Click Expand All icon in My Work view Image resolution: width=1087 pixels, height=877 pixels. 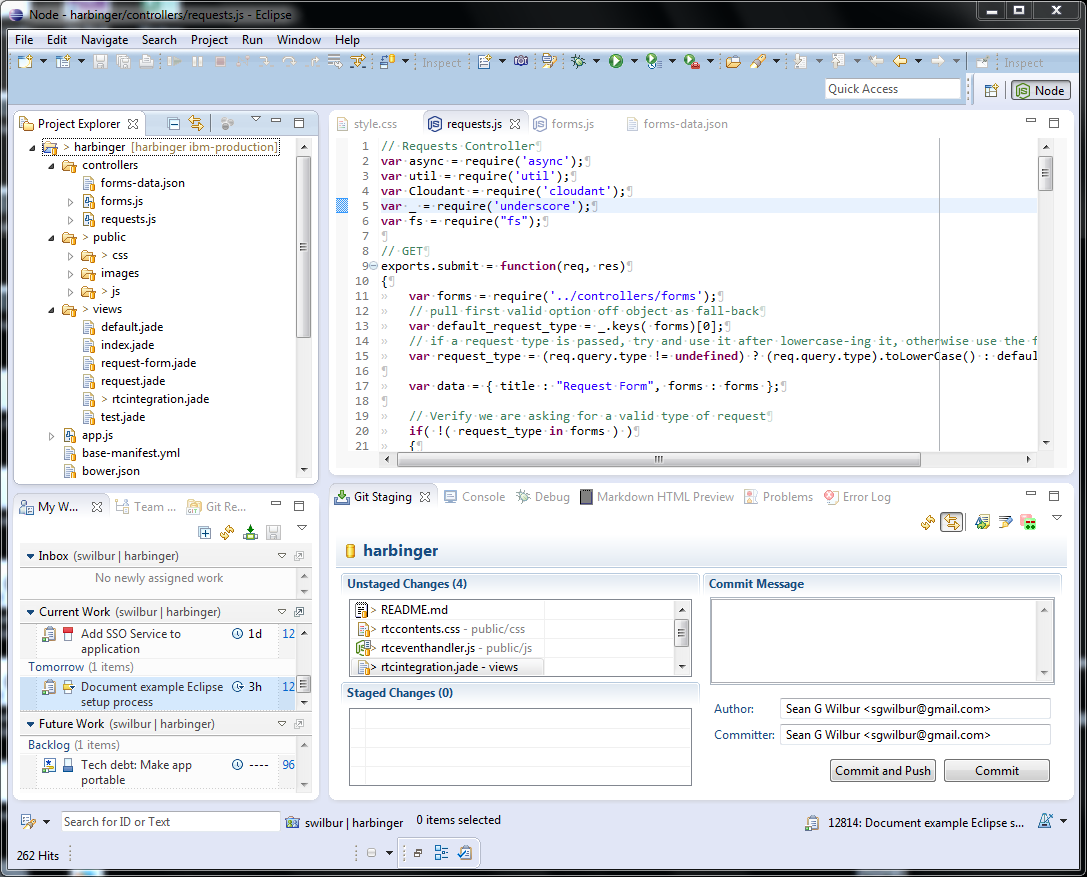coord(205,532)
